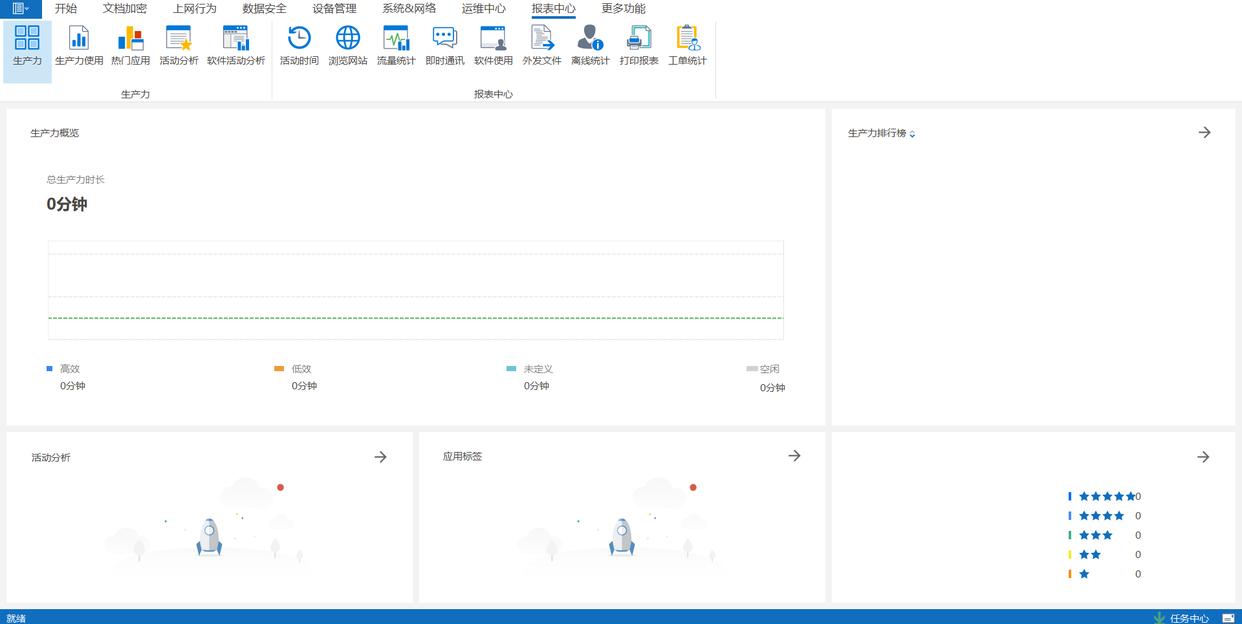
Task: Open the 生产力排行榜 details arrow
Action: (x=1204, y=132)
